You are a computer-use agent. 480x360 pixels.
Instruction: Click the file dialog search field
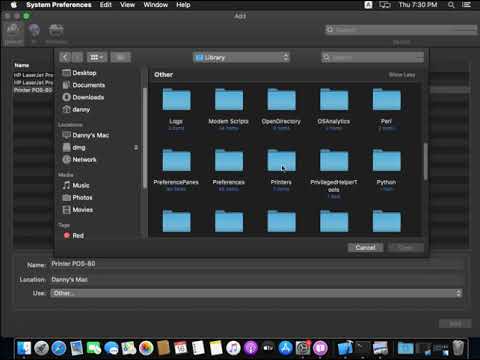point(373,57)
